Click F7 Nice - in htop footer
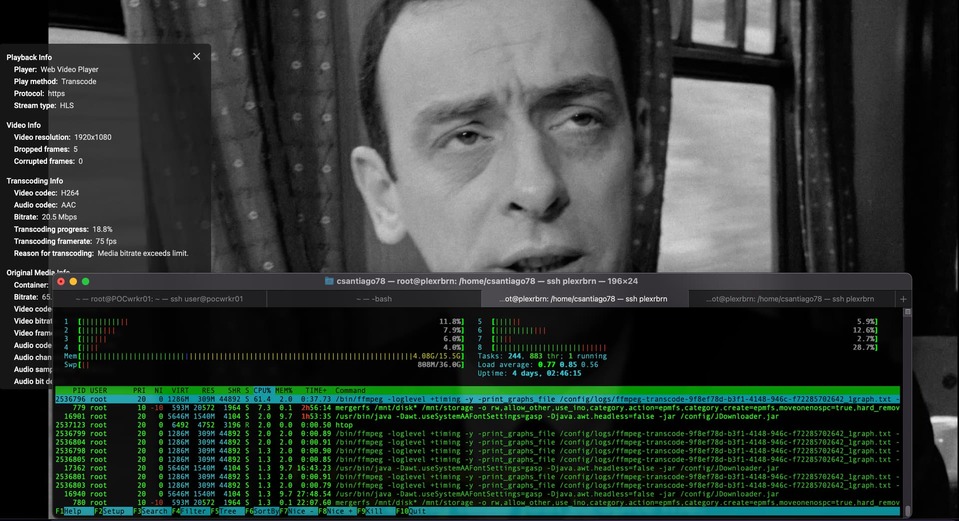Viewport: 959px width, 521px height. tap(297, 511)
